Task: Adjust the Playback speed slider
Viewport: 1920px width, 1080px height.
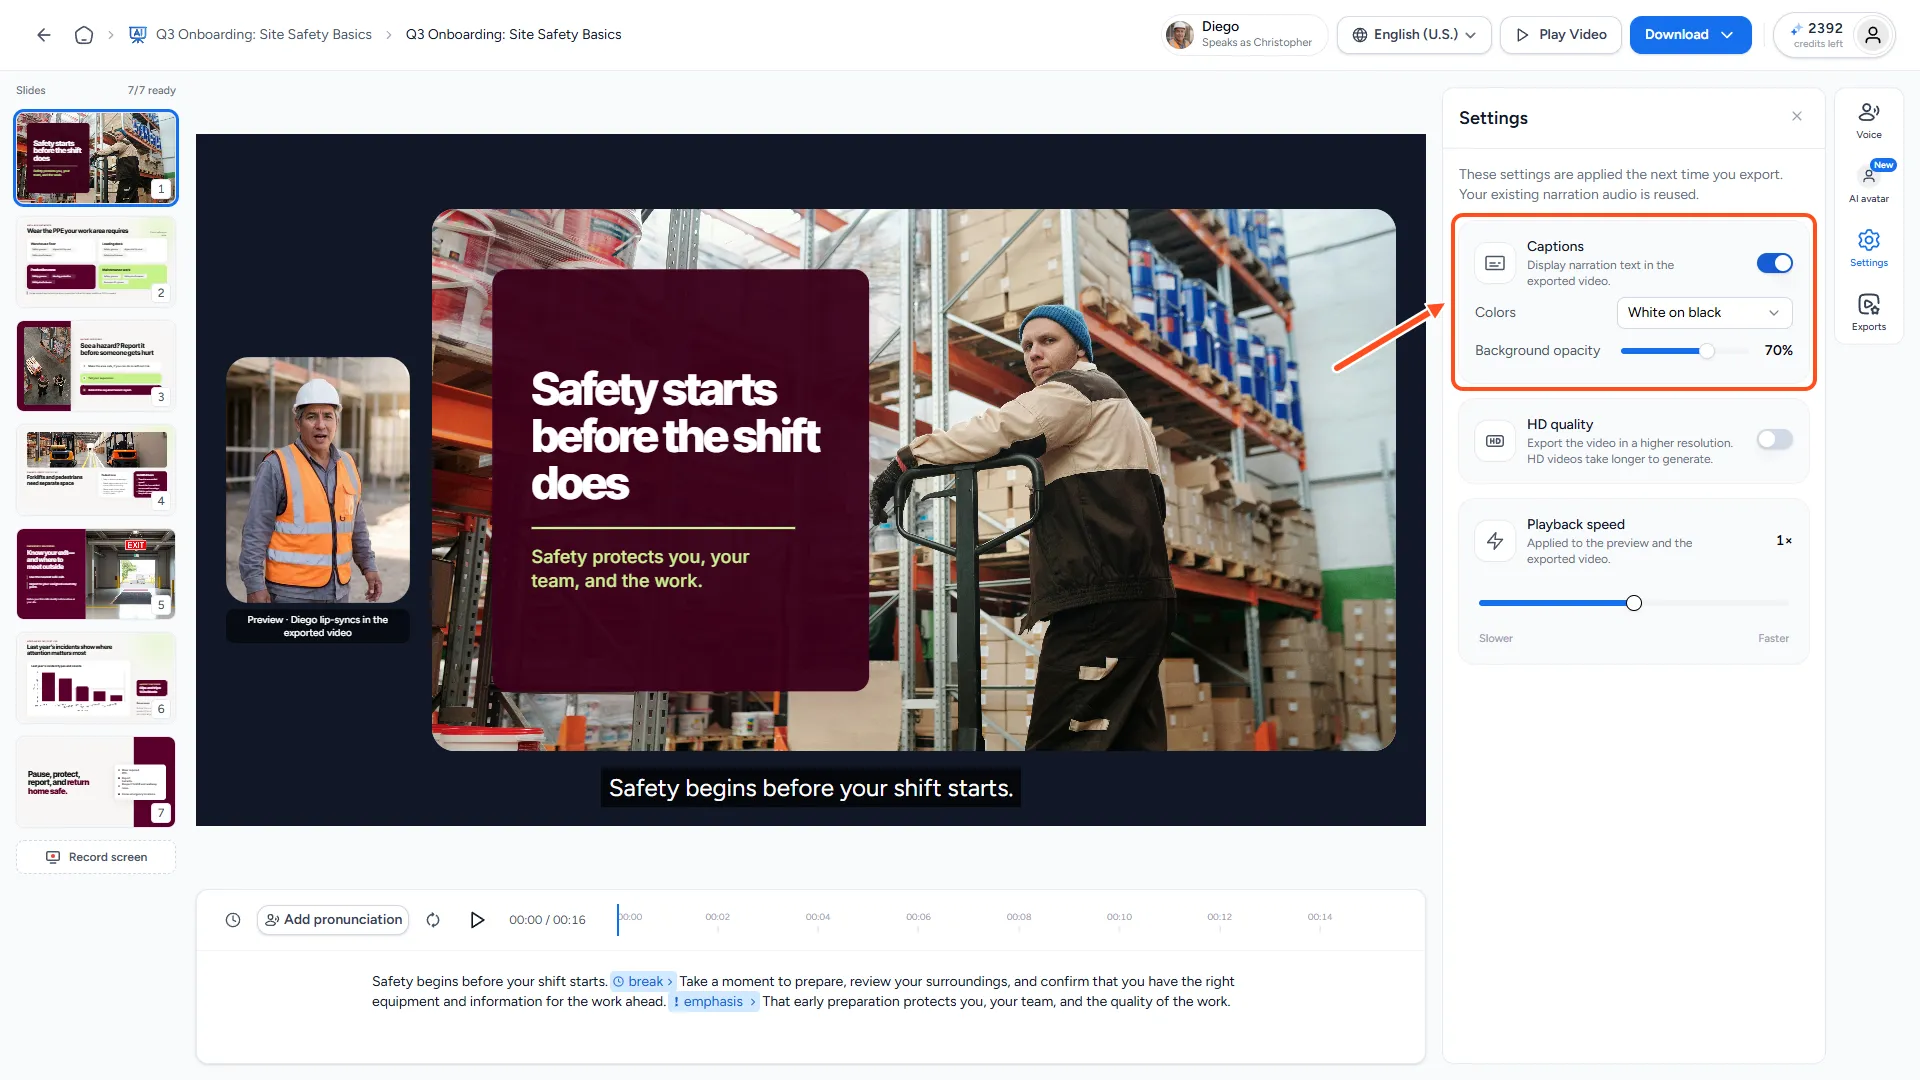Action: (x=1633, y=603)
